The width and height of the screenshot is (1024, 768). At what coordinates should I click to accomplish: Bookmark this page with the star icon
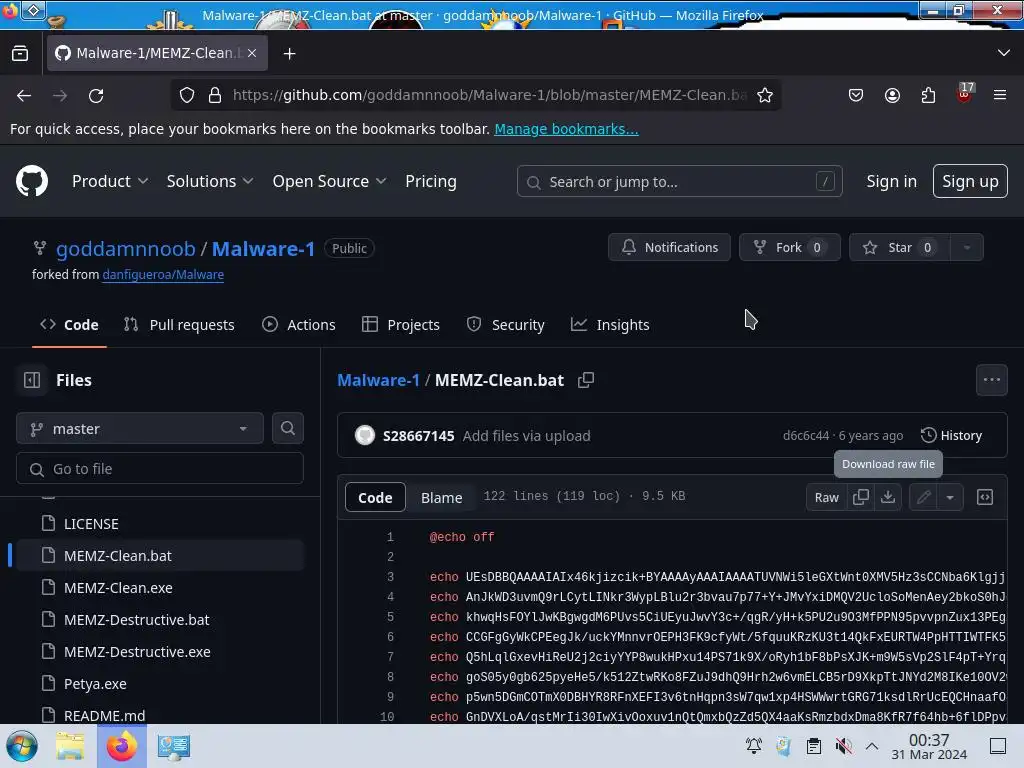765,95
